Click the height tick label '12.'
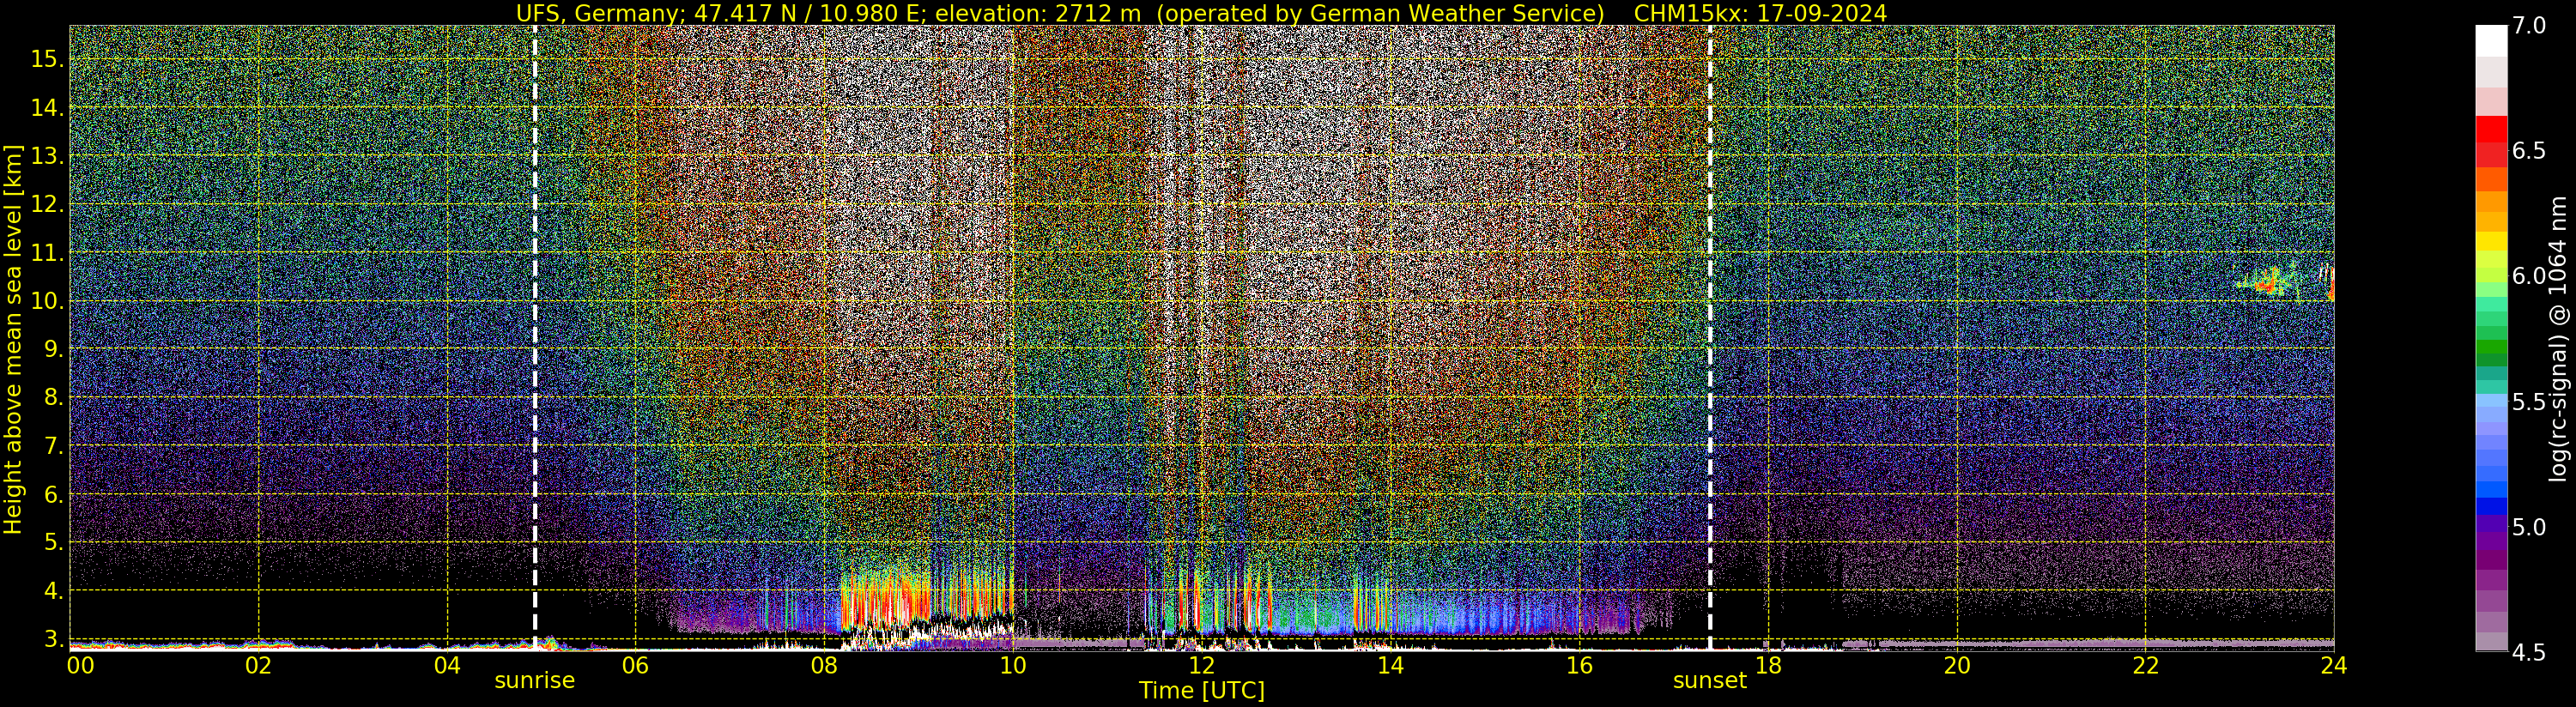The image size is (2576, 707). coord(47,205)
